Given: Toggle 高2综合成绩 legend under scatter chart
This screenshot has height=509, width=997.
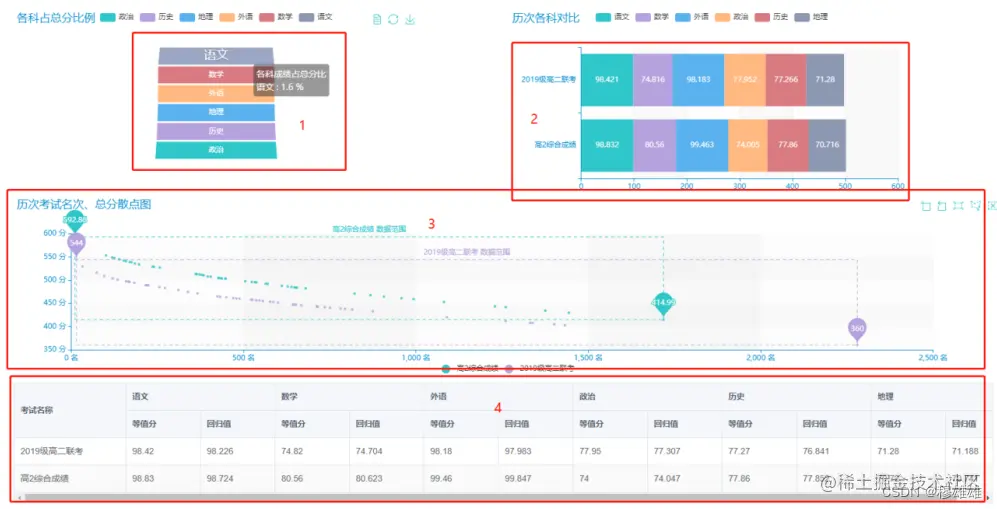Looking at the screenshot, I should 470,369.
